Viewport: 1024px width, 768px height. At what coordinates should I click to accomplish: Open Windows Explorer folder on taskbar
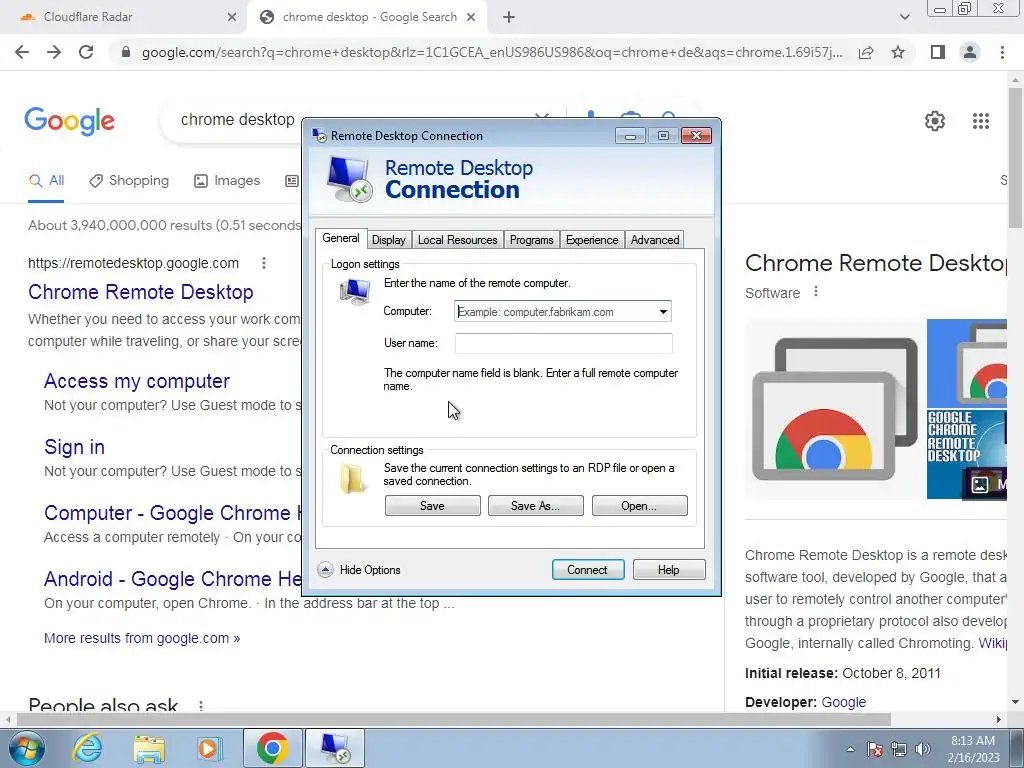[149, 748]
